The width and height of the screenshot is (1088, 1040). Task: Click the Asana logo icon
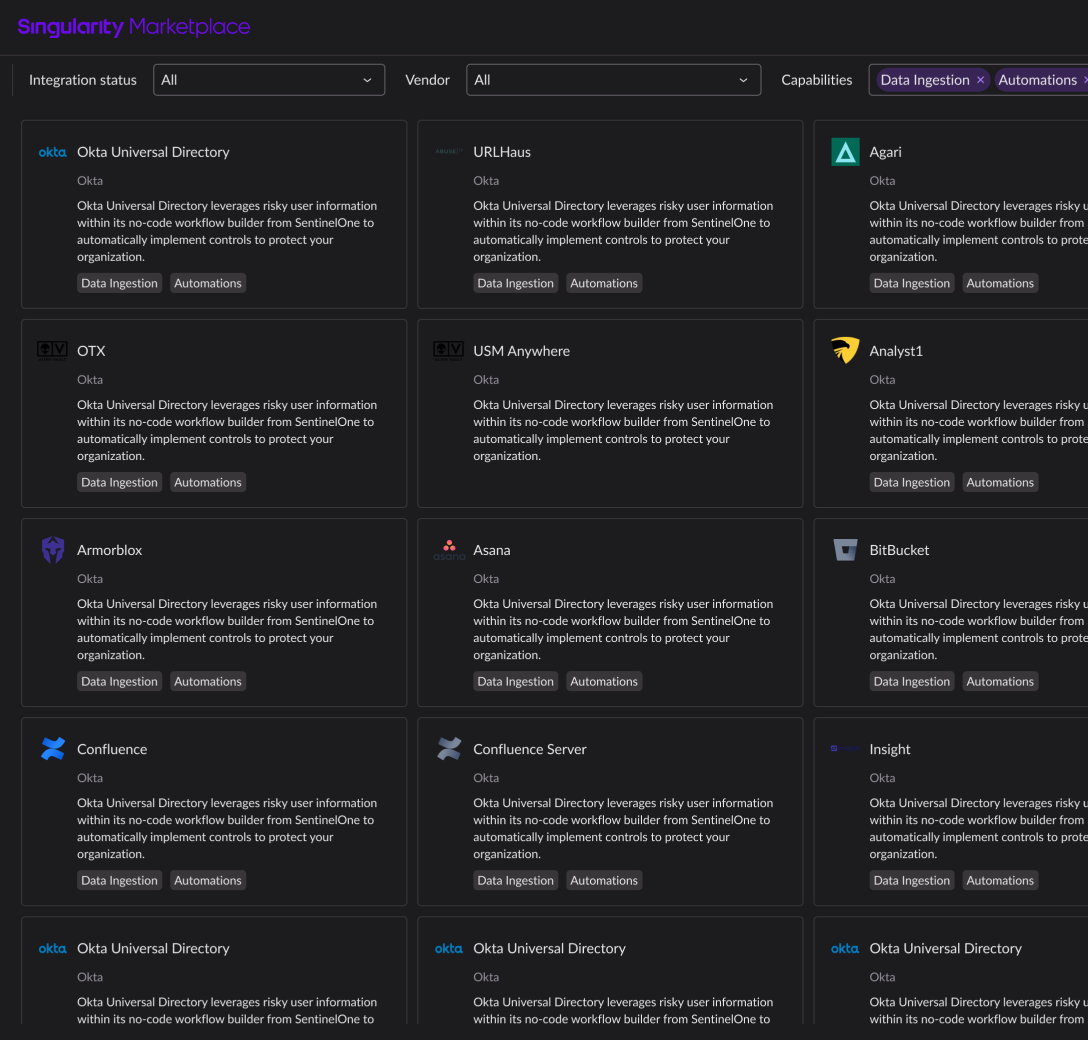(x=449, y=550)
